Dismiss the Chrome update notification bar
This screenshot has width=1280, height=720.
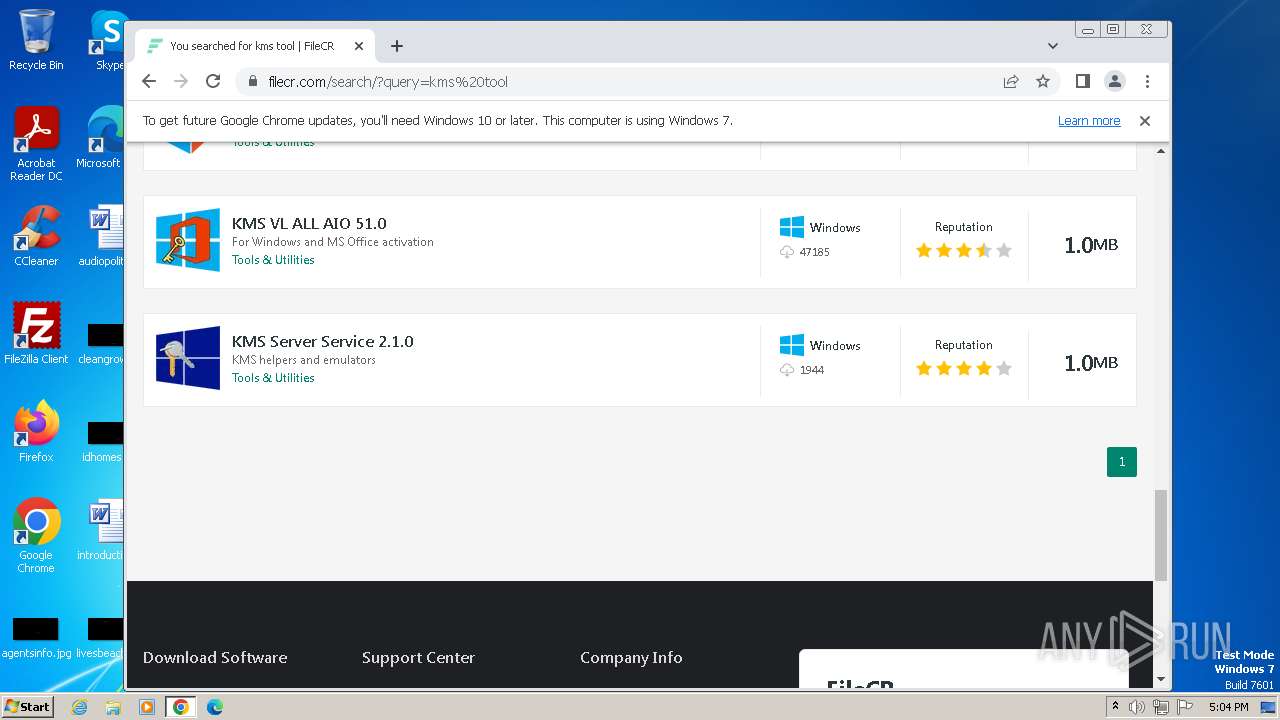1145,121
